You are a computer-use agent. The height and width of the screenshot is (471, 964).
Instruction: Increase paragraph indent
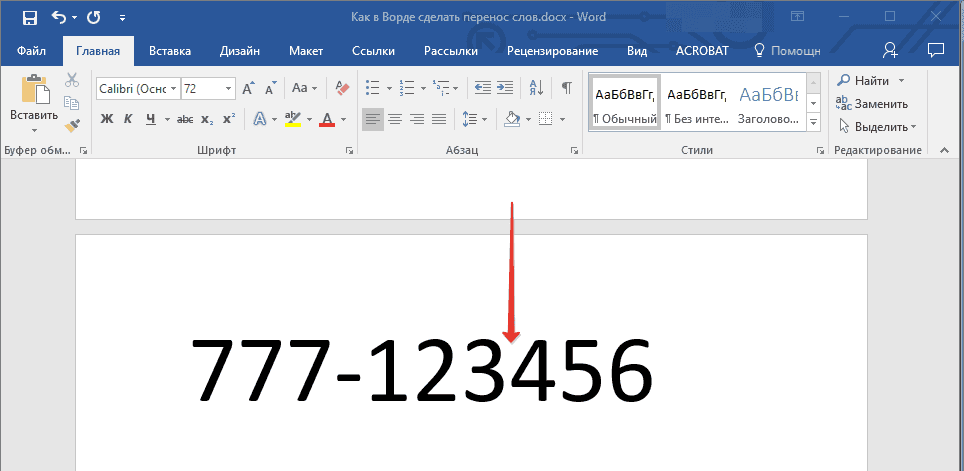point(505,88)
